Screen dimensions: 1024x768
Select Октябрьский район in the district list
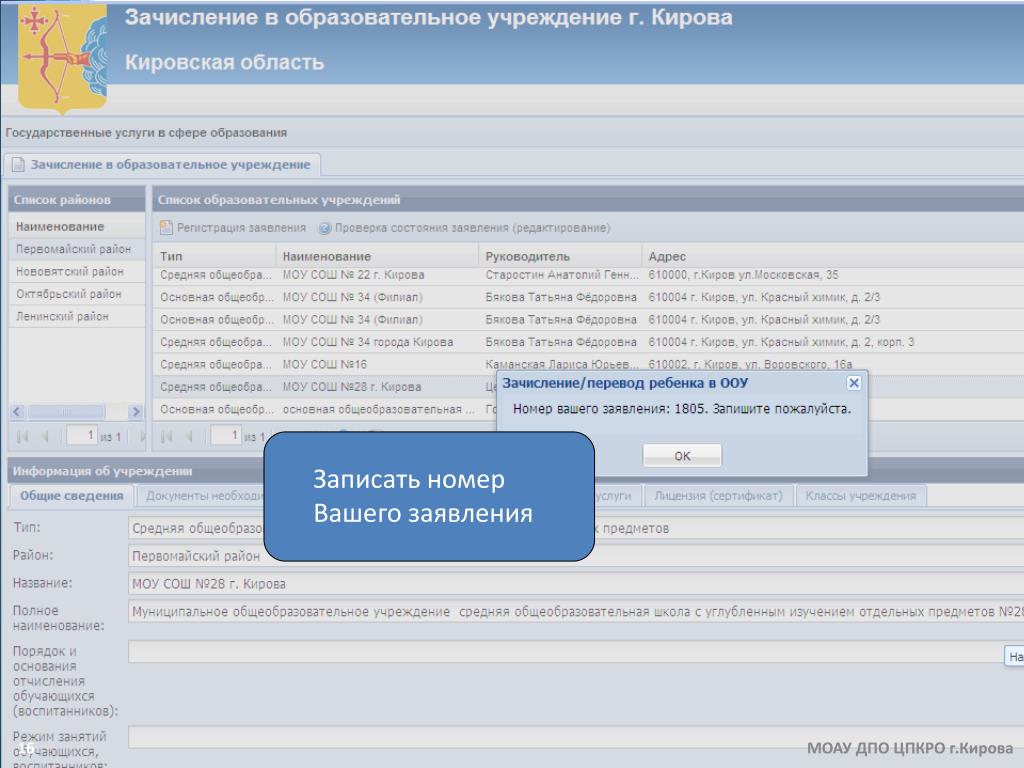76,294
